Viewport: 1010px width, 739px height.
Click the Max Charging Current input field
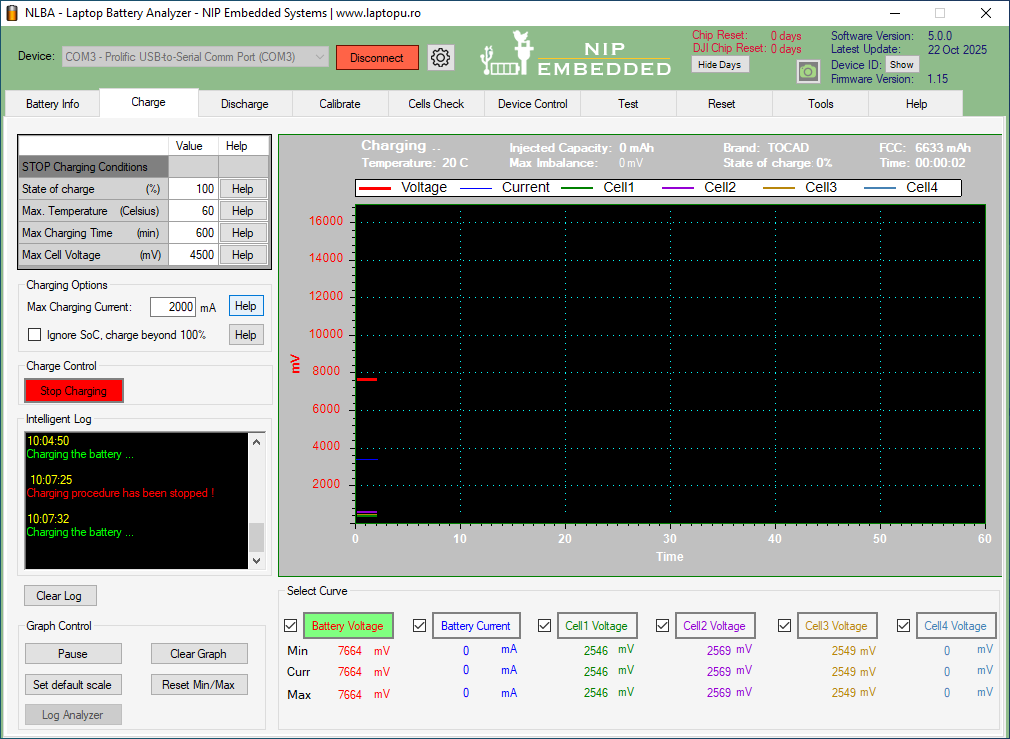pyautogui.click(x=172, y=307)
